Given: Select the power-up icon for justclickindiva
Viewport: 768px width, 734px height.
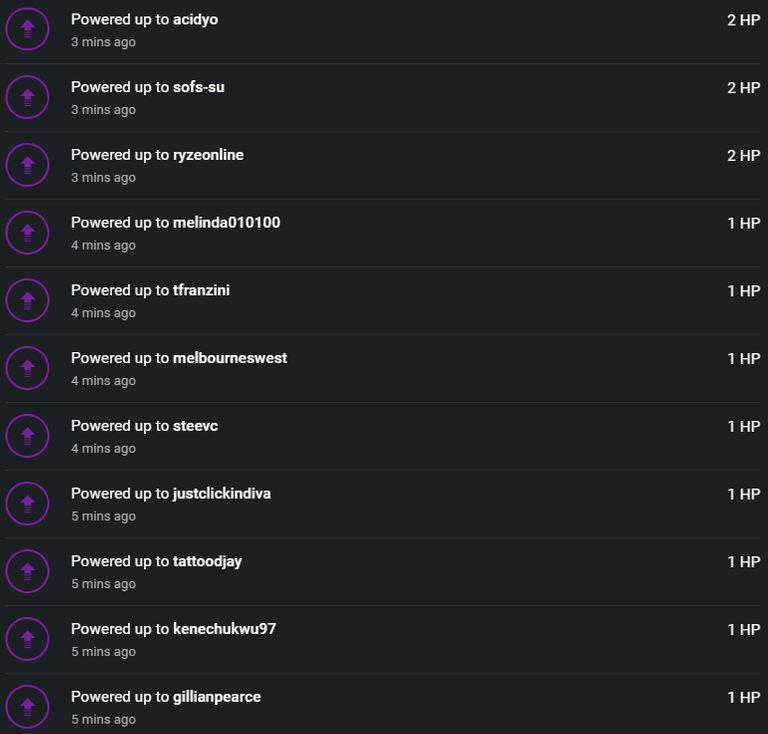Looking at the screenshot, I should [27, 503].
